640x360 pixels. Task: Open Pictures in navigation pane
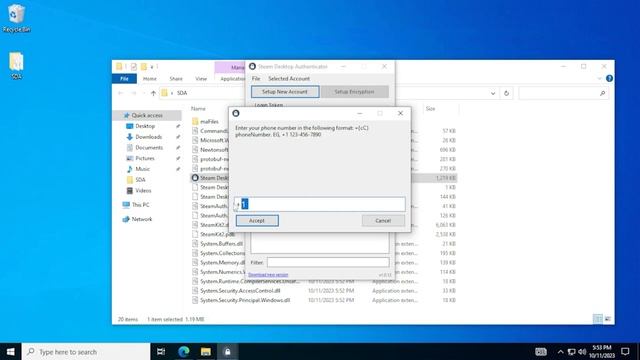(145, 158)
